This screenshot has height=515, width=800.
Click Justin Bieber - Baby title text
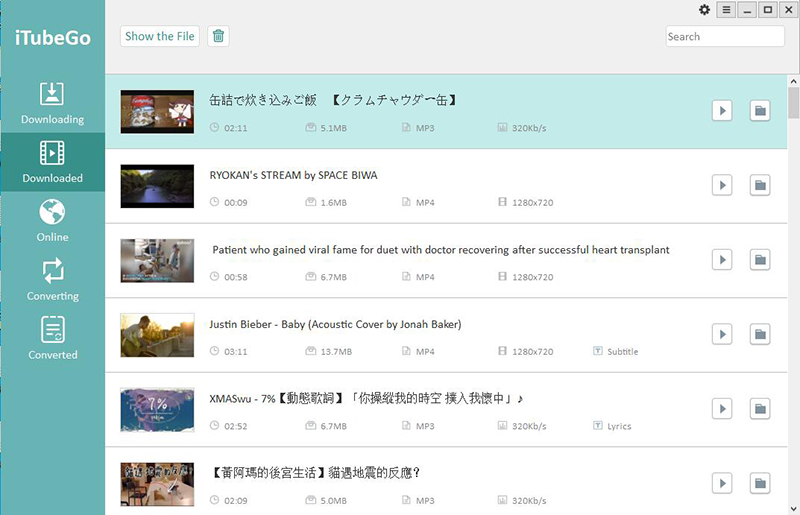[x=335, y=325]
